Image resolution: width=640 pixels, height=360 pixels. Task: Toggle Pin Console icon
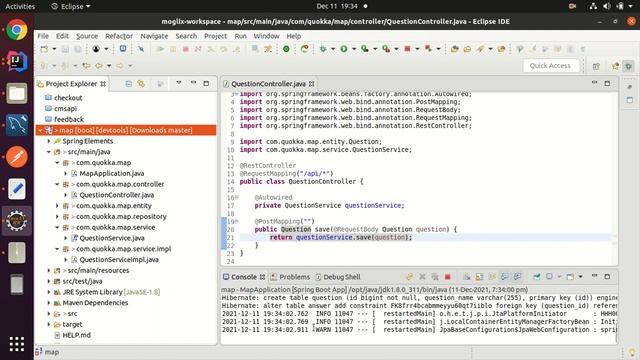tap(536, 277)
